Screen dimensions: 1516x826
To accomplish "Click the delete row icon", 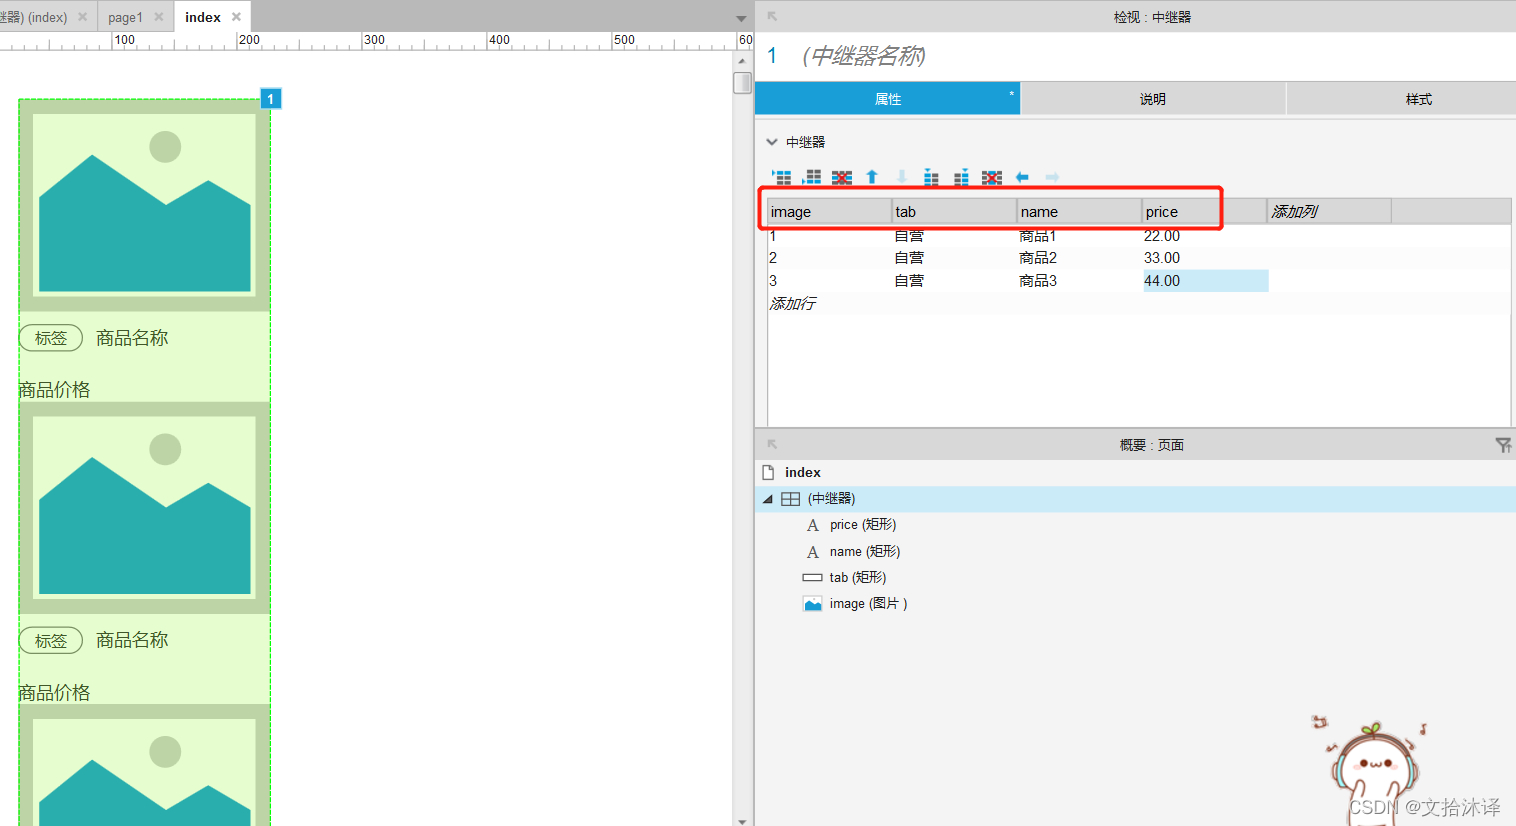I will [x=842, y=177].
